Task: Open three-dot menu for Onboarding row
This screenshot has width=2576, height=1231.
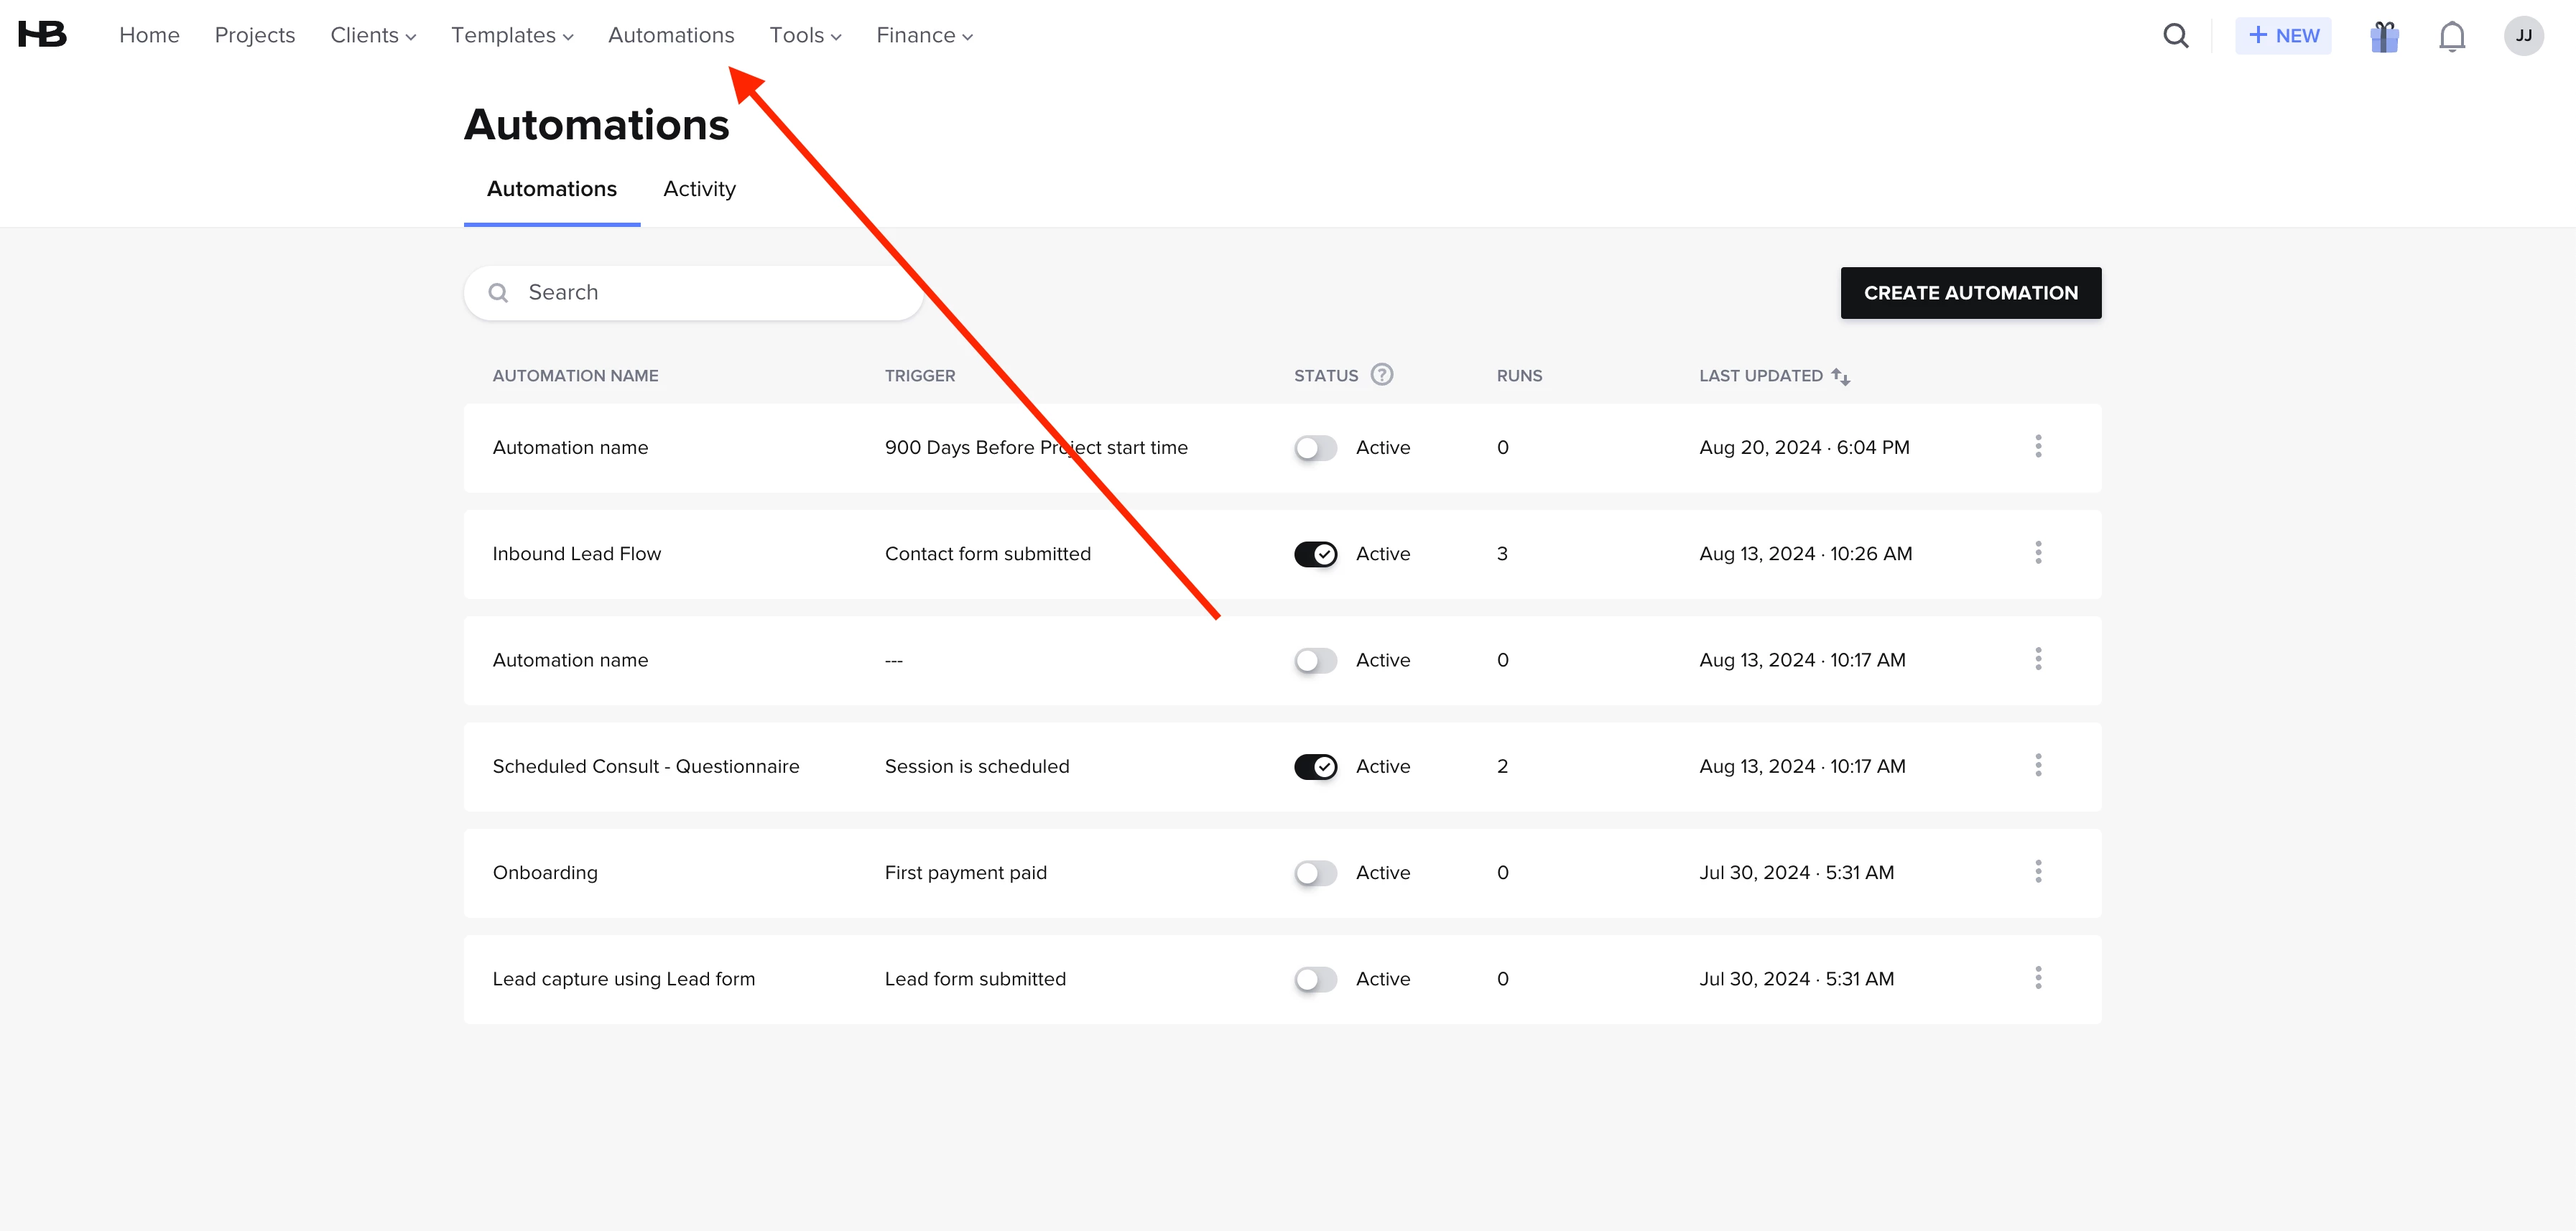Action: 2037,872
